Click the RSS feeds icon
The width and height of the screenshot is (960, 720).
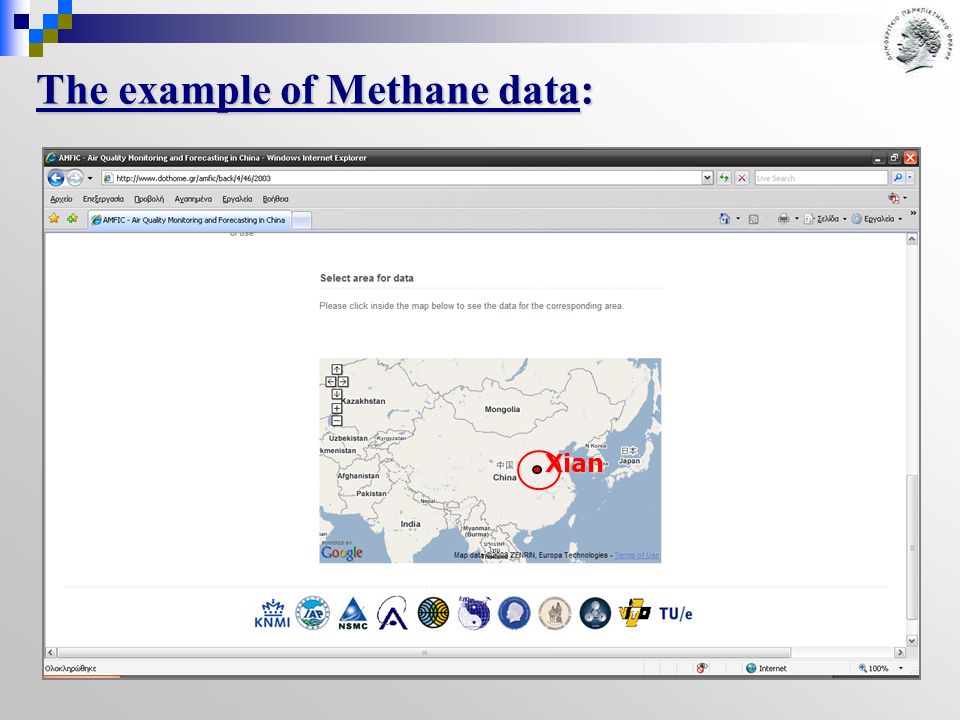754,219
